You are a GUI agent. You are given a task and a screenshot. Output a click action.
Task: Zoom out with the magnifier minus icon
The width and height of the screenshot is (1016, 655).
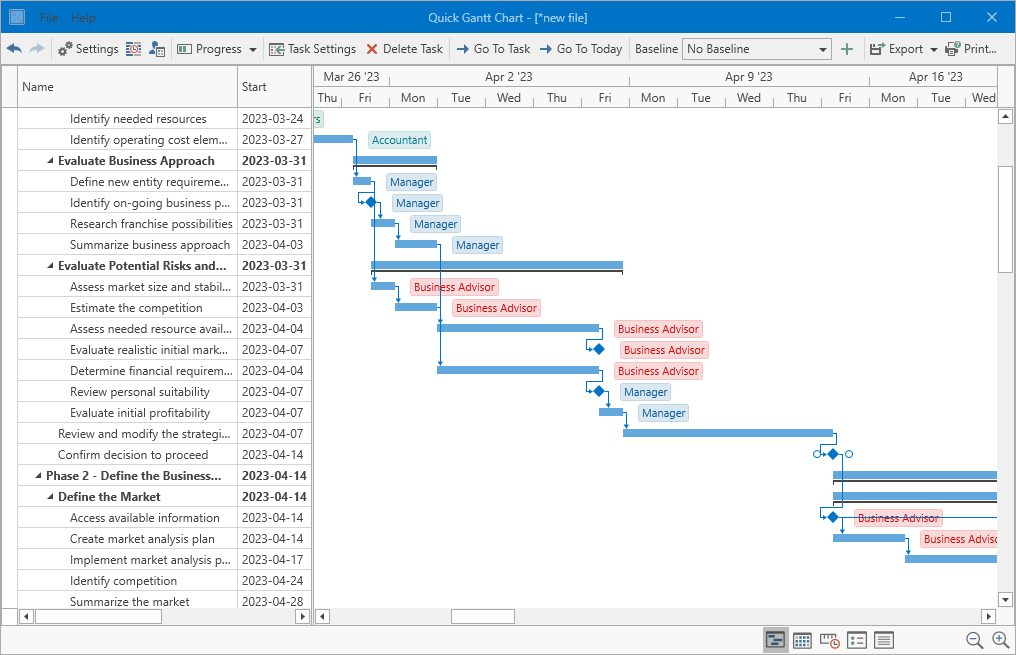pos(974,640)
